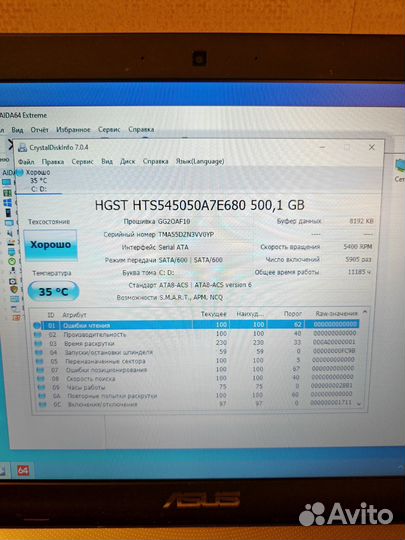The width and height of the screenshot is (405, 540).
Task: Click the status icon of row 09 Часы работы
Action: point(42,387)
